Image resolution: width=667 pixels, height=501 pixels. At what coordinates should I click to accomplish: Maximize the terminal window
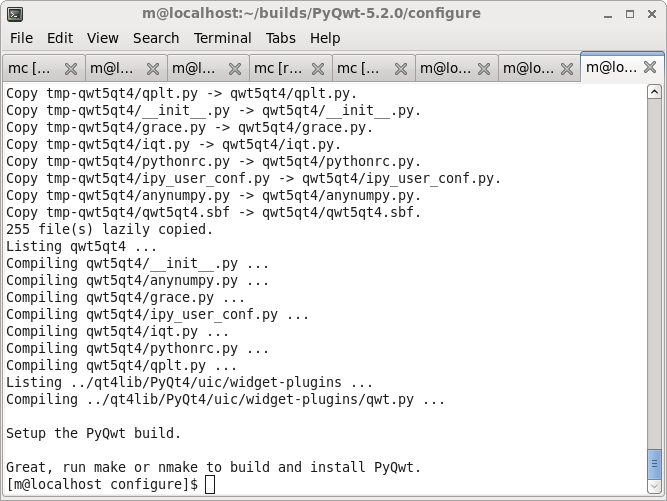coord(630,14)
